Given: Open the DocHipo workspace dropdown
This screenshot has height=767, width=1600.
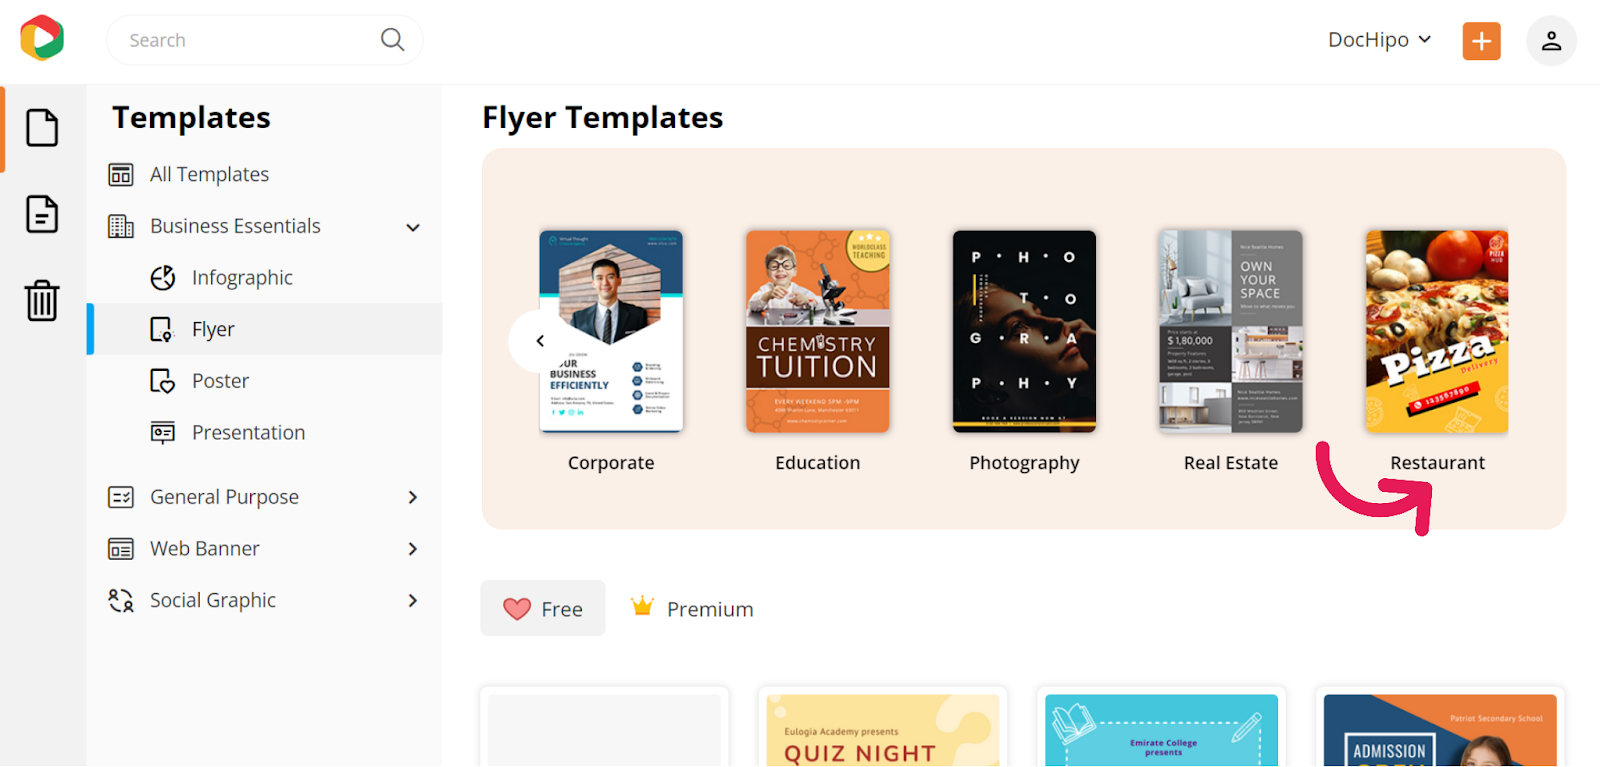Looking at the screenshot, I should [1379, 40].
